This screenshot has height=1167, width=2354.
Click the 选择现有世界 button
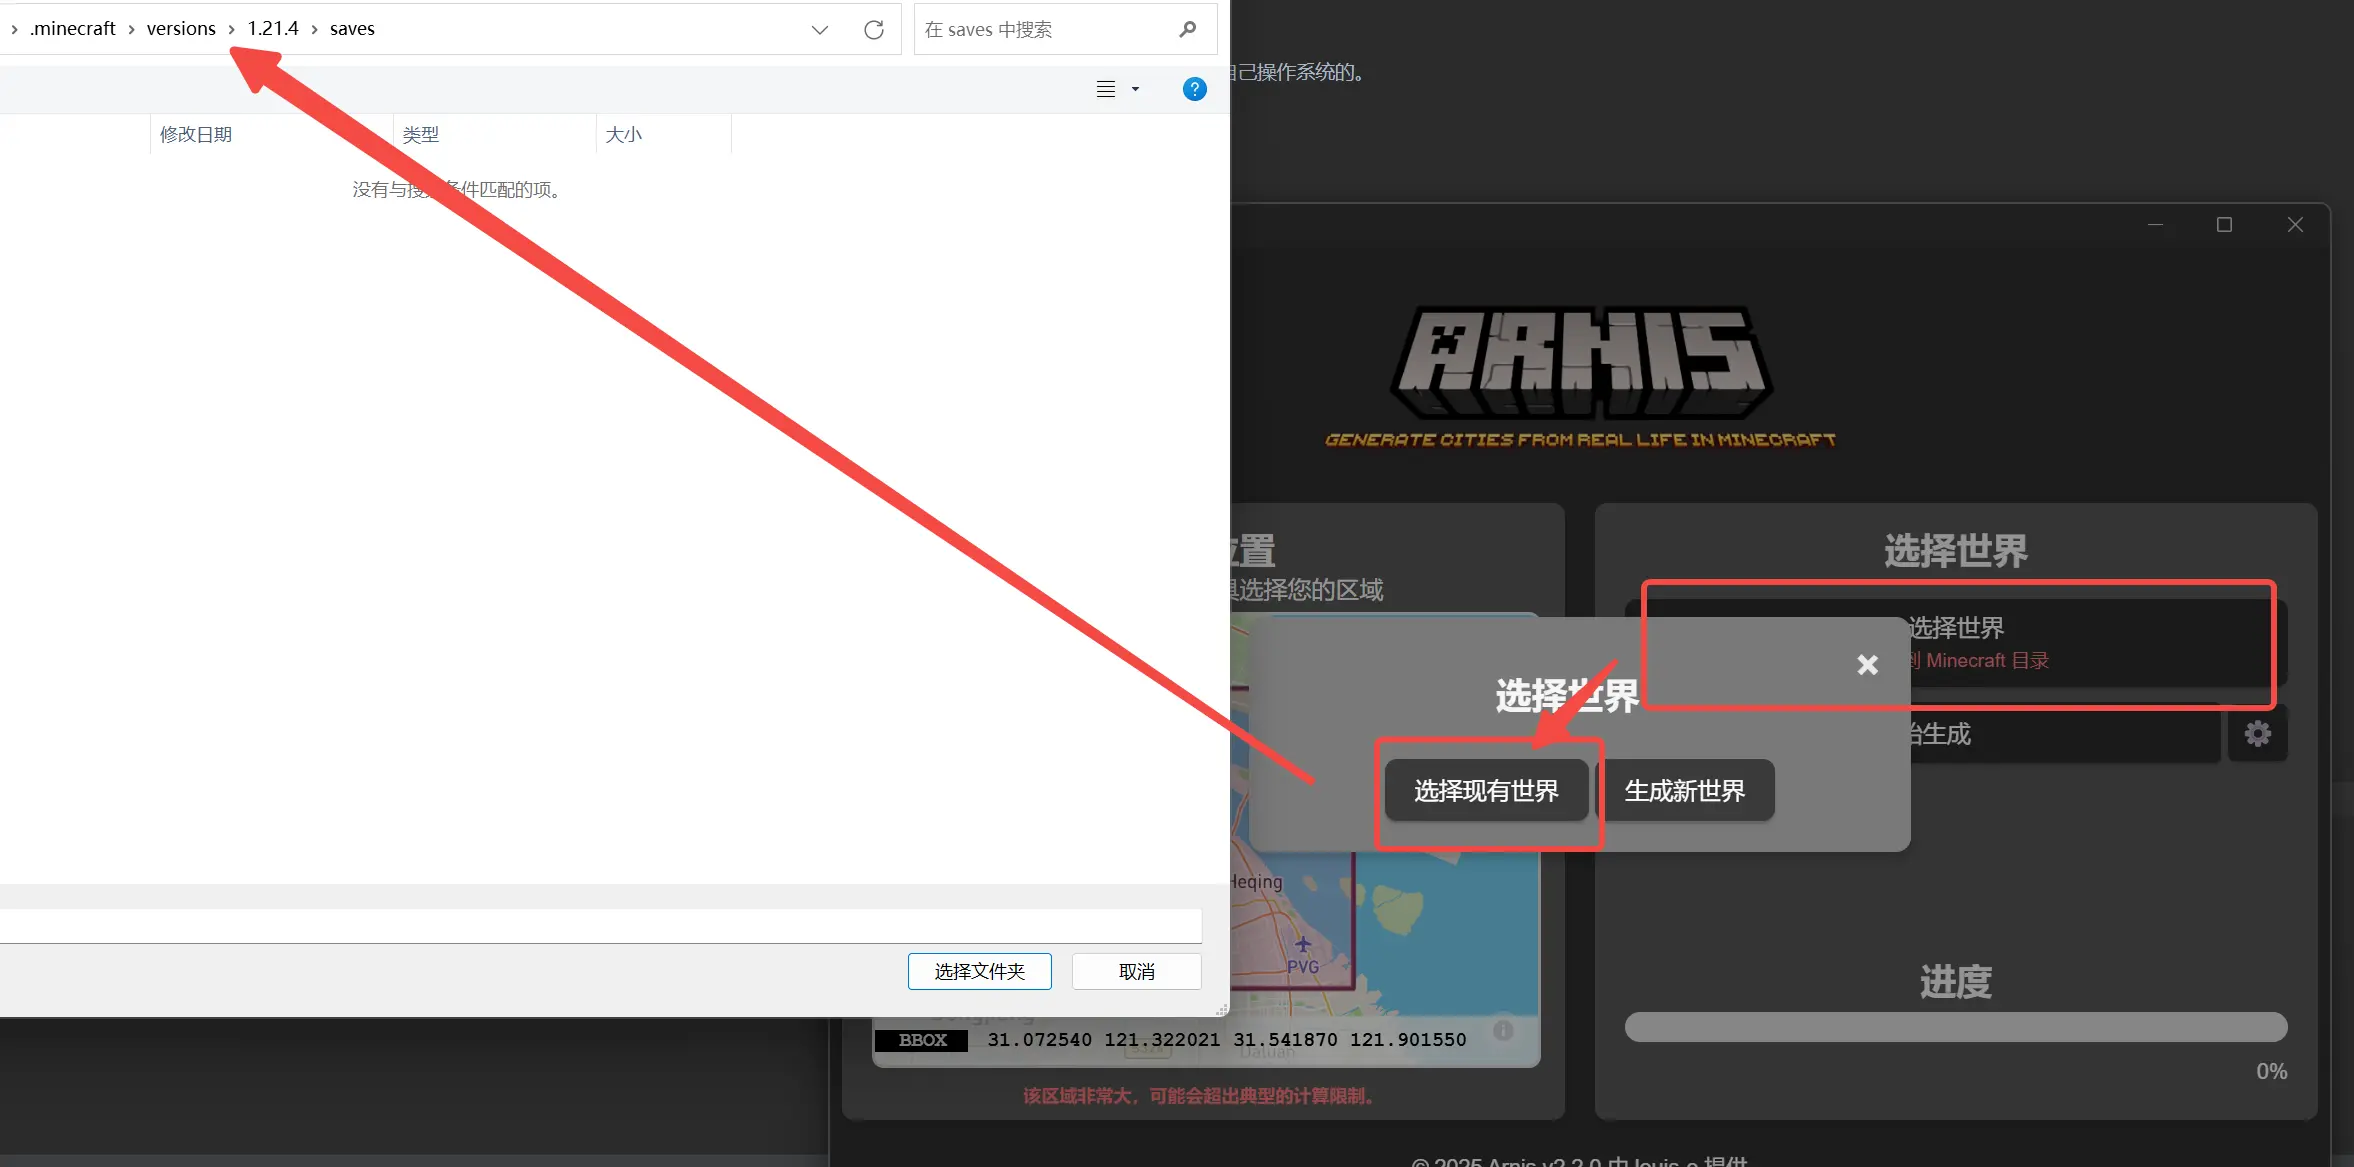point(1486,791)
